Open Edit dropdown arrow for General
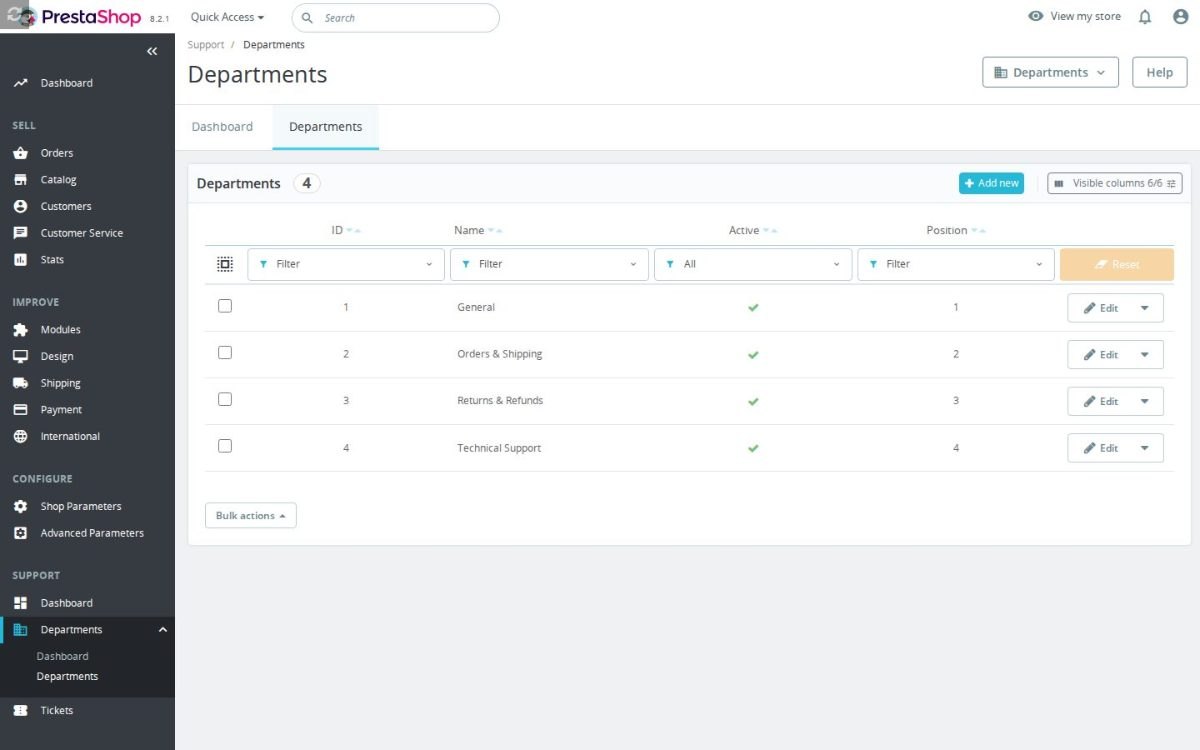This screenshot has width=1200, height=750. (1145, 308)
